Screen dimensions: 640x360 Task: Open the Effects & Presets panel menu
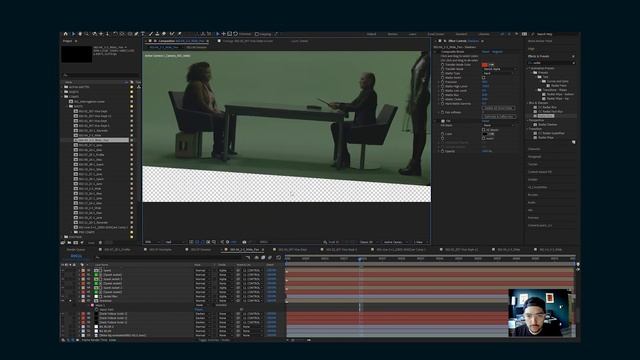[x=573, y=56]
